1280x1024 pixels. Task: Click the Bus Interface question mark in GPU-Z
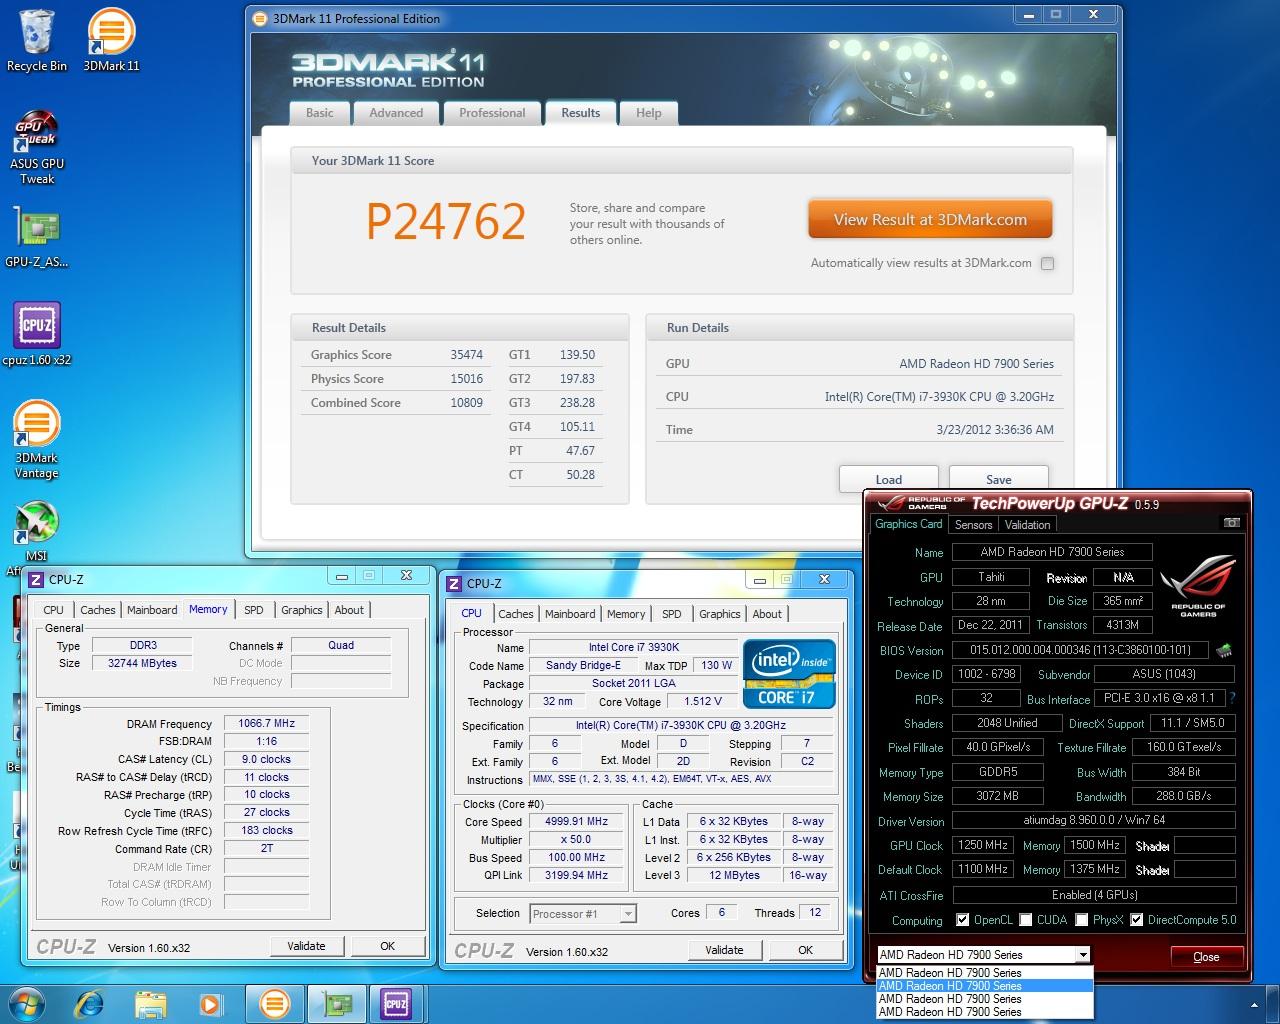pos(1231,698)
